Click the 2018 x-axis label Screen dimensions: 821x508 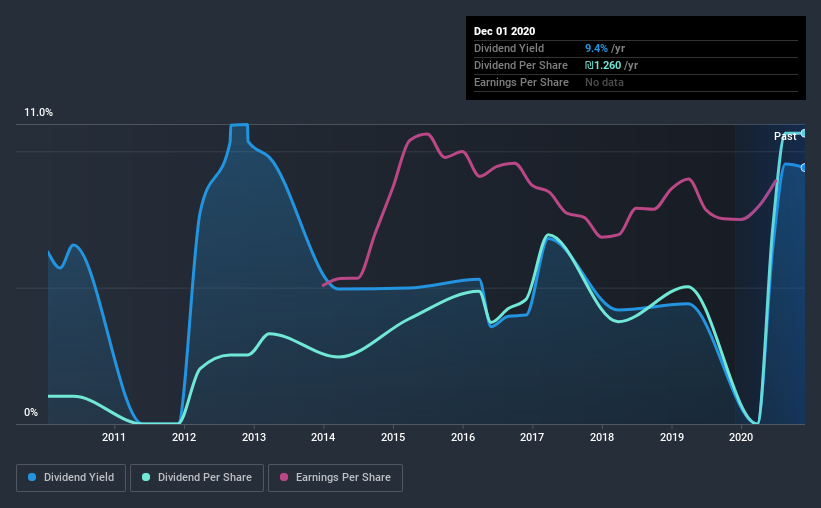[602, 437]
